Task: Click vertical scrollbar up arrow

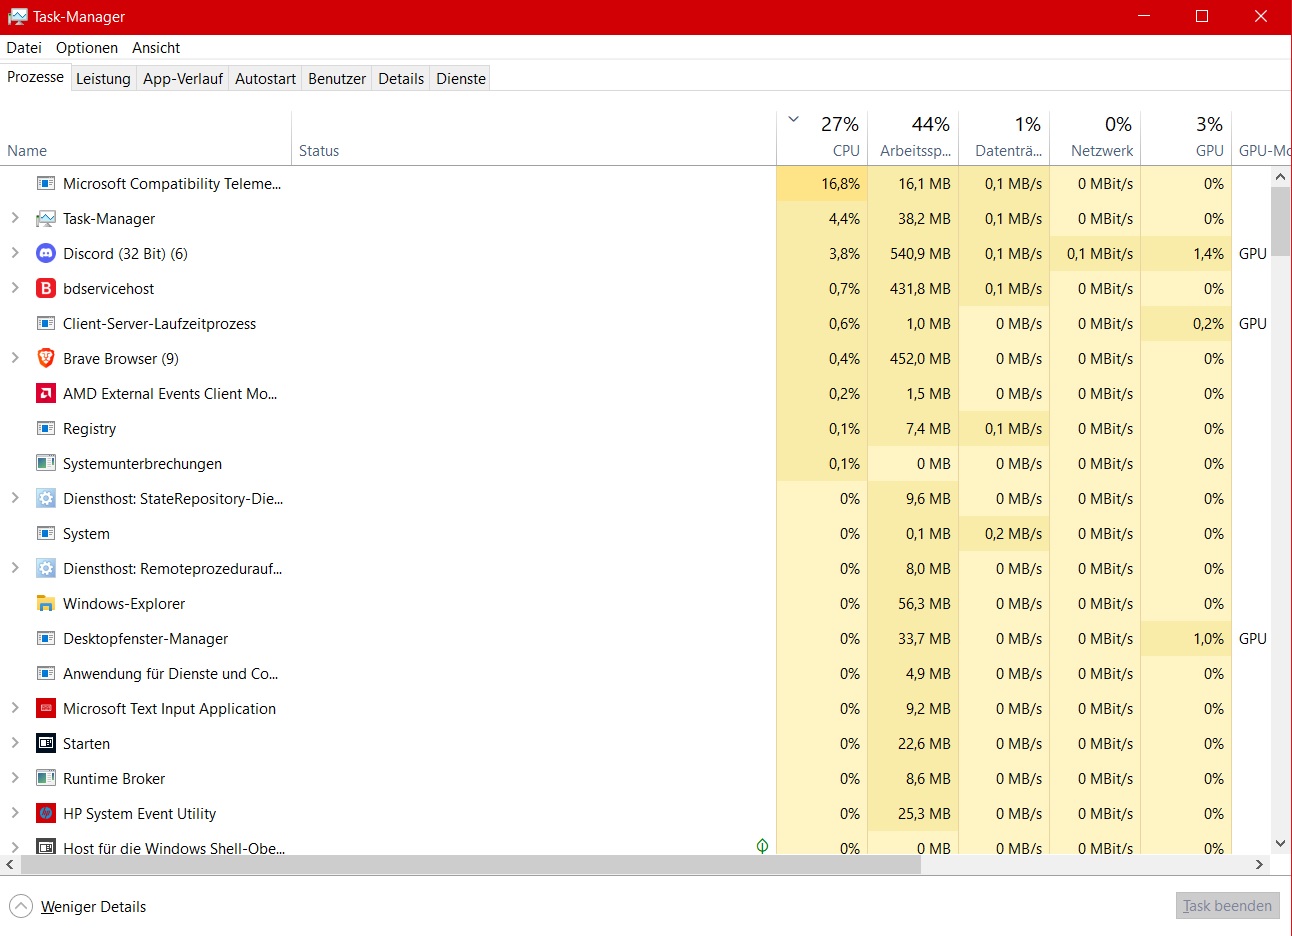Action: coord(1280,176)
